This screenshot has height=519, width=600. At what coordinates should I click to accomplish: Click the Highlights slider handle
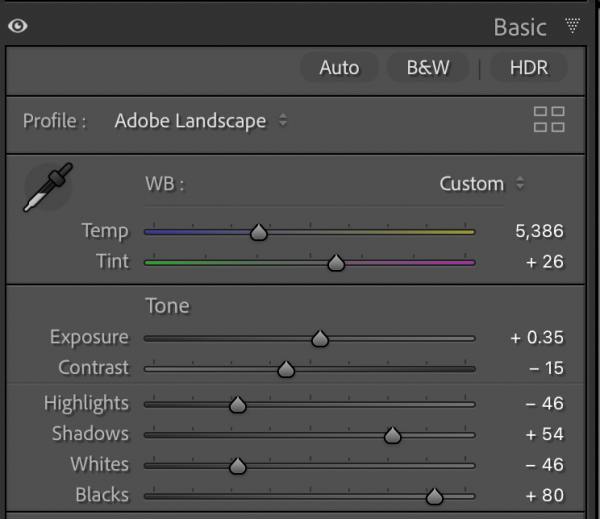pos(238,404)
